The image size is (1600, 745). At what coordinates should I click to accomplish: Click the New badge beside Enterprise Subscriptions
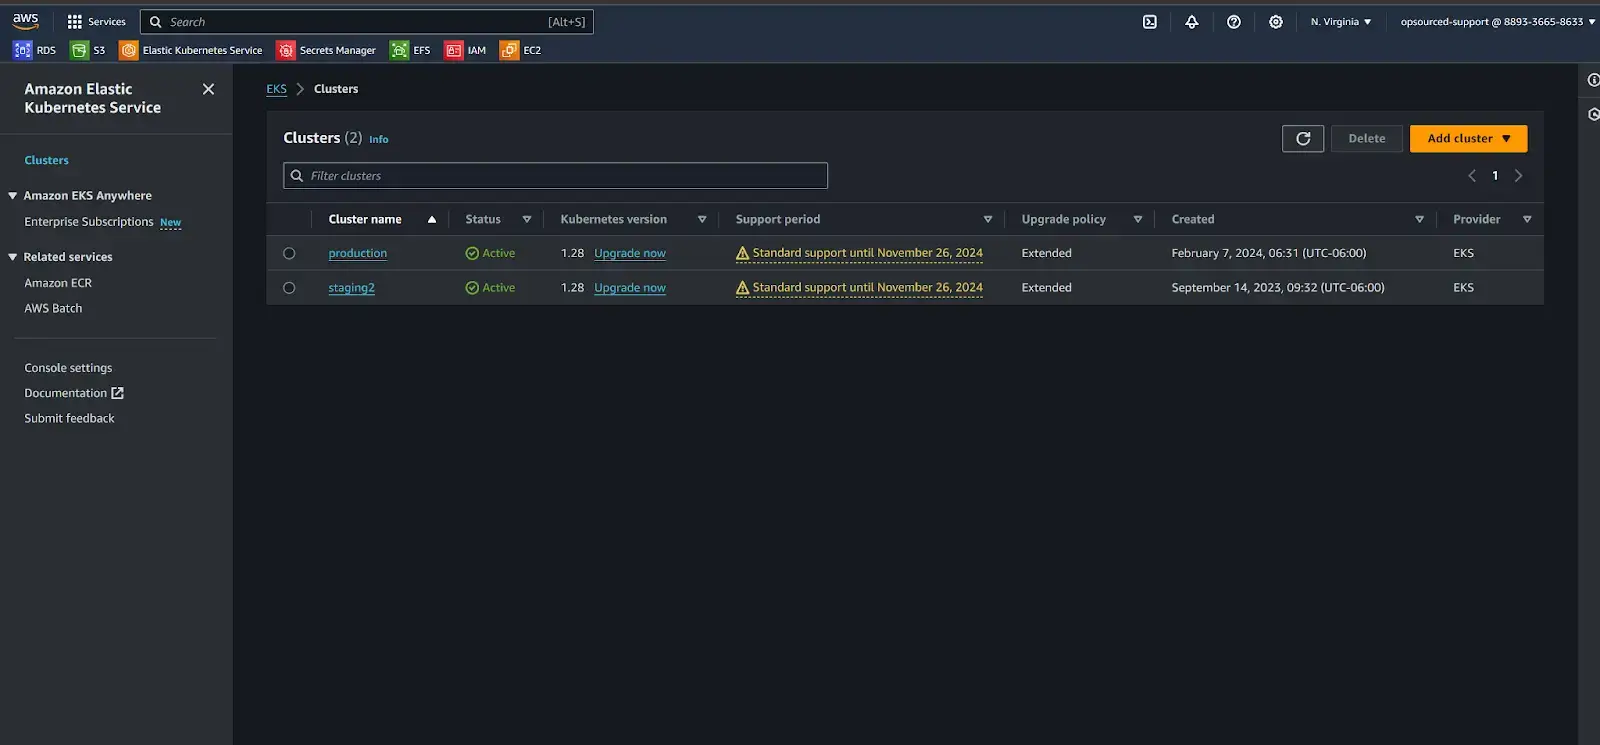(171, 223)
